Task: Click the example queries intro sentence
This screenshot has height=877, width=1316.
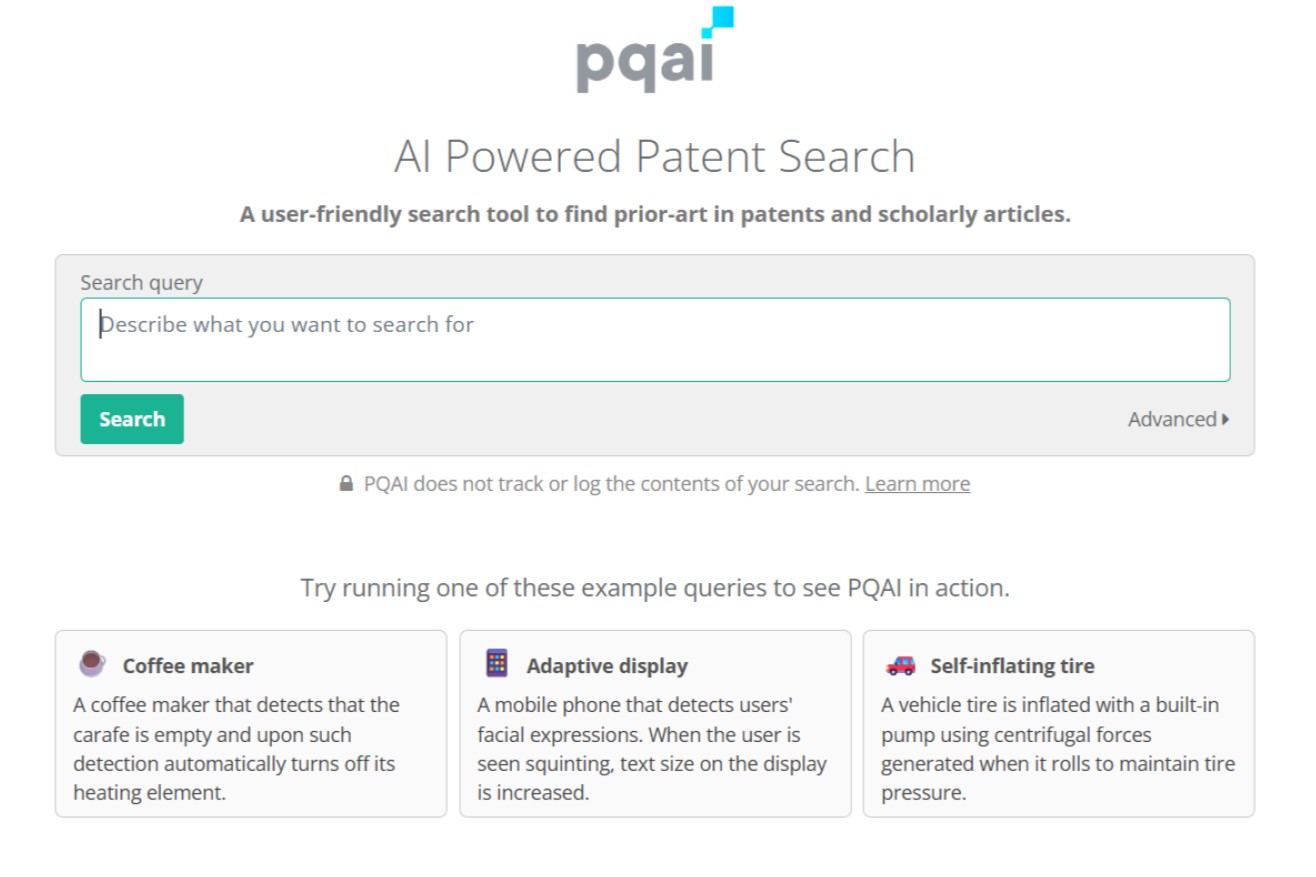Action: point(655,588)
